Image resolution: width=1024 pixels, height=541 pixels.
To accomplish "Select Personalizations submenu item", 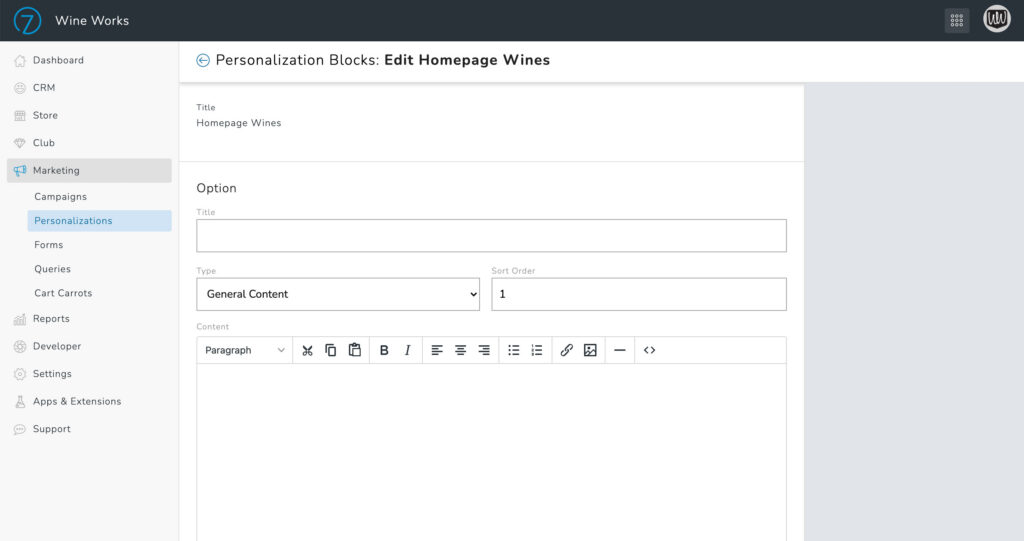I will pos(99,221).
